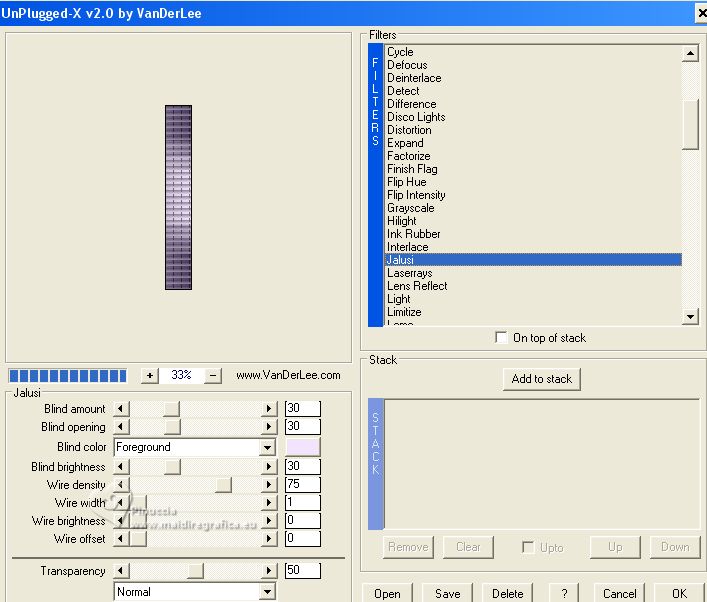Screen dimensions: 707x602
Task: Click right arrow of Blind brightness slider
Action: coord(269,466)
